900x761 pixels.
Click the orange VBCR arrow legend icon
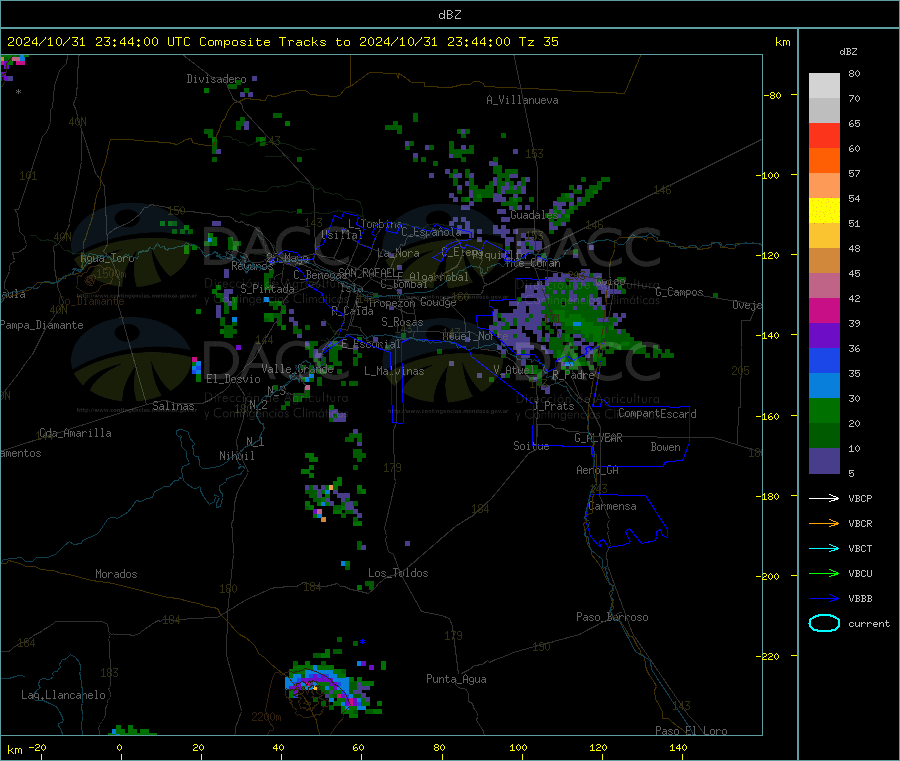(x=824, y=523)
